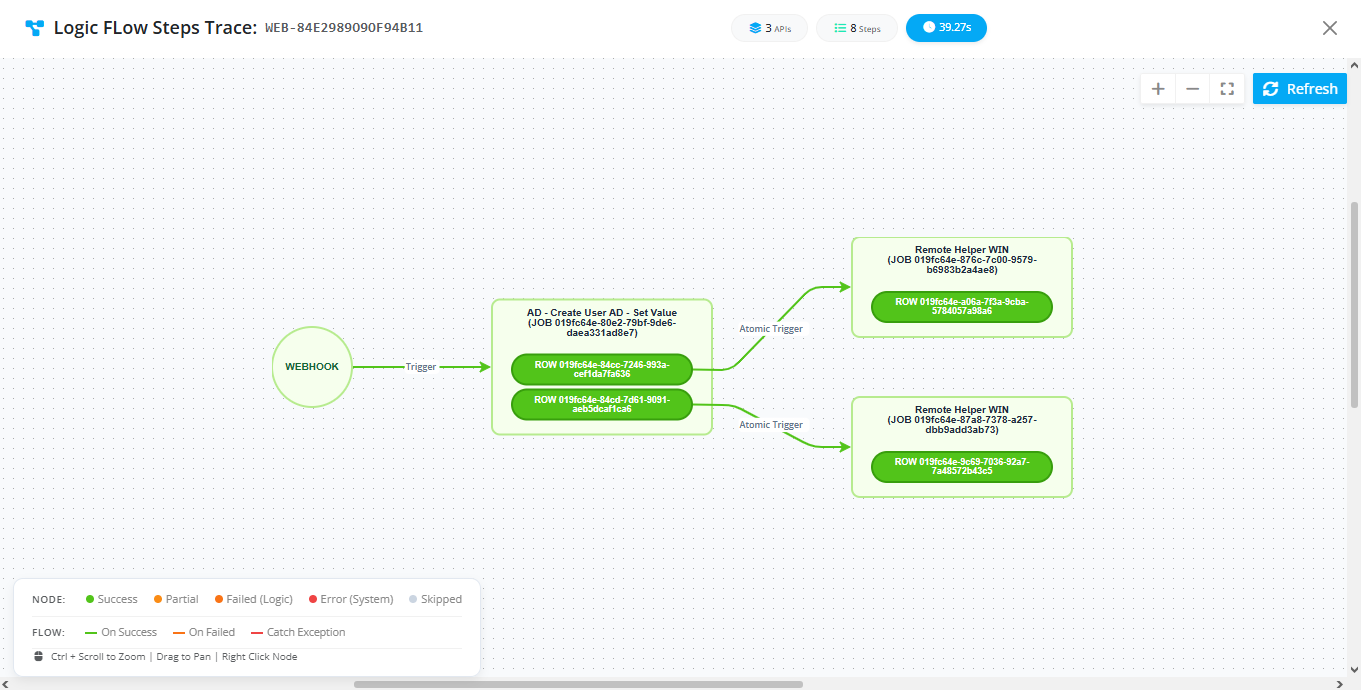Click the Error (System) legend entry
1361x690 pixels.
(x=351, y=599)
